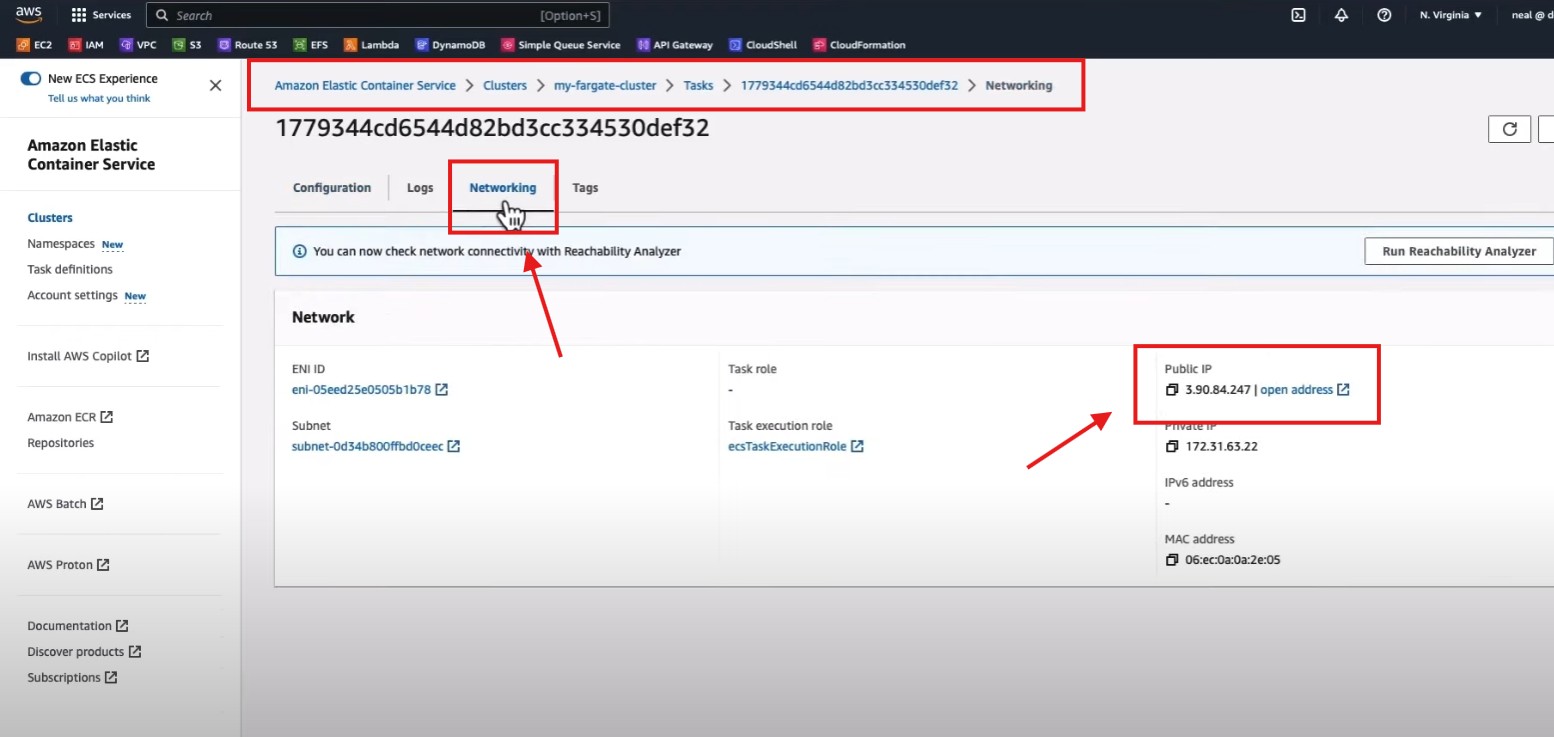Open the help question mark icon
This screenshot has height=737, width=1554.
1384,15
